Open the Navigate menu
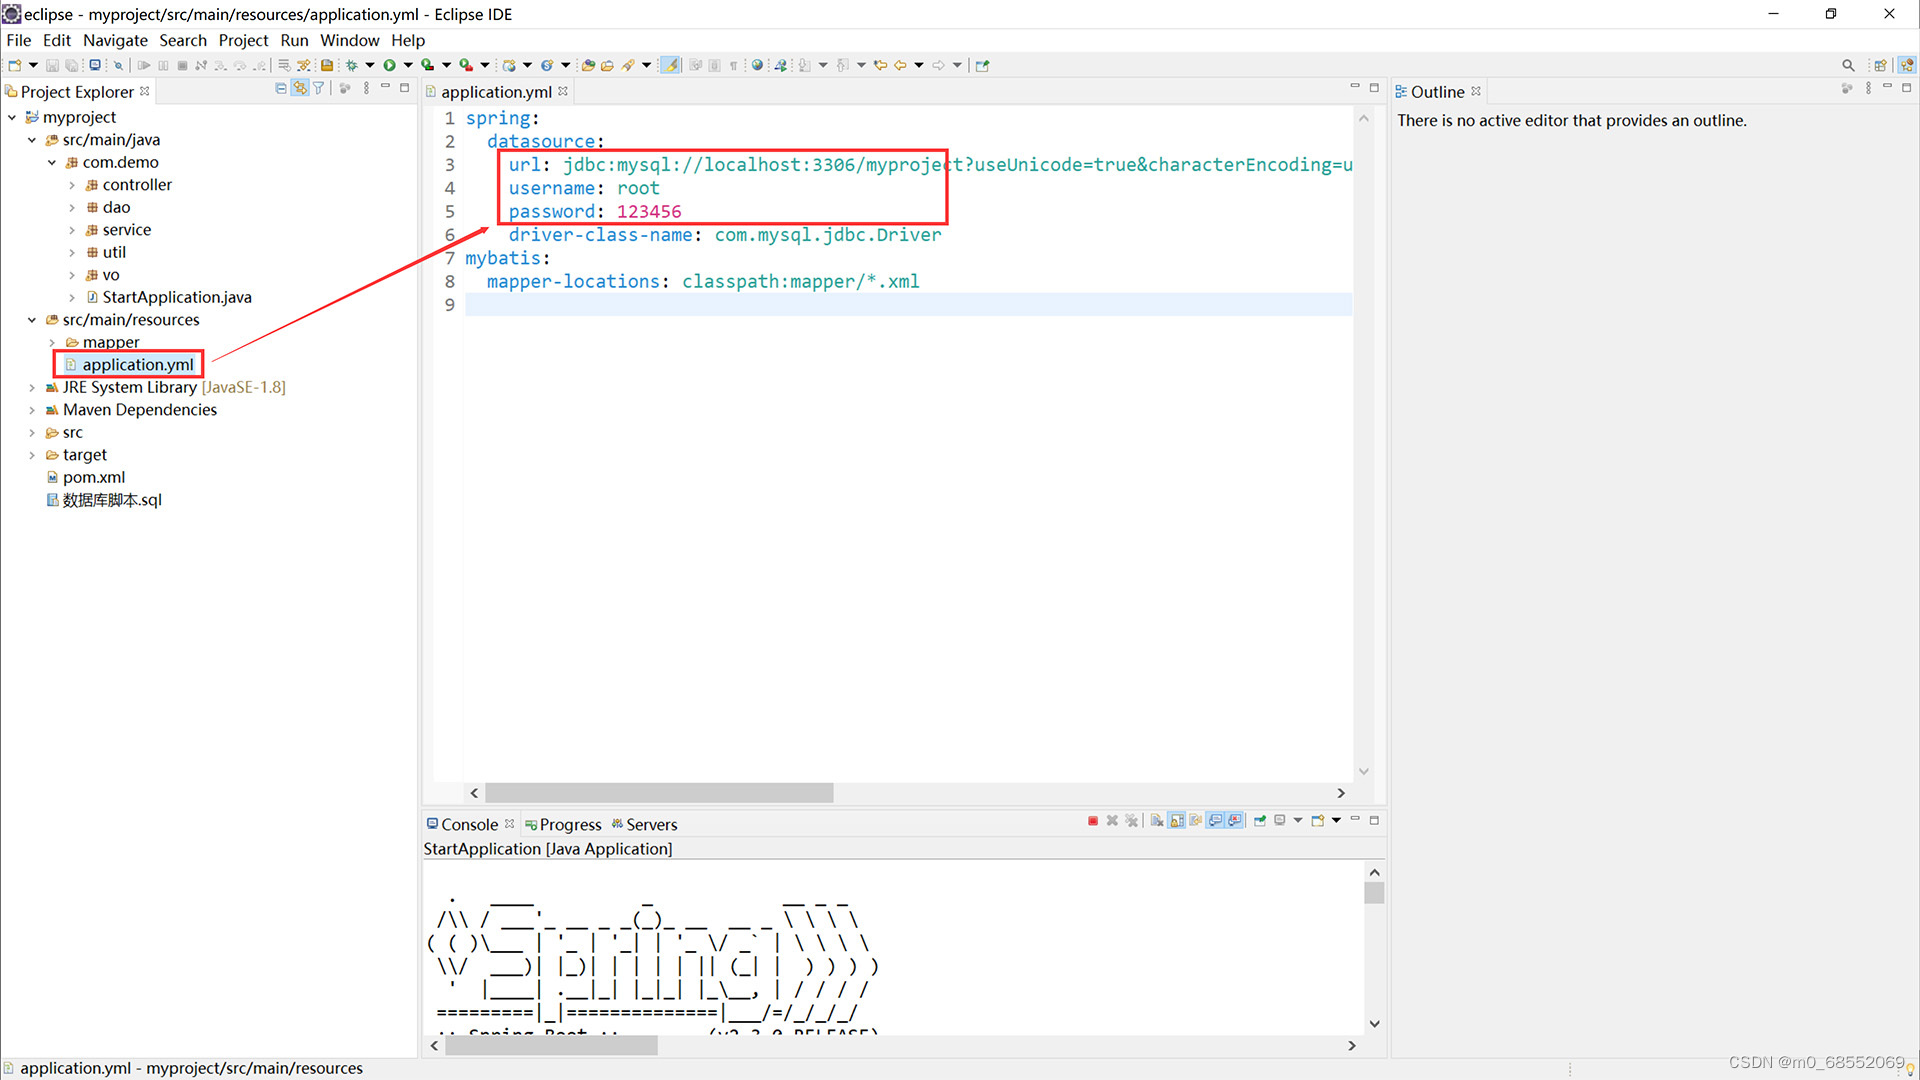This screenshot has height=1080, width=1920. [115, 40]
